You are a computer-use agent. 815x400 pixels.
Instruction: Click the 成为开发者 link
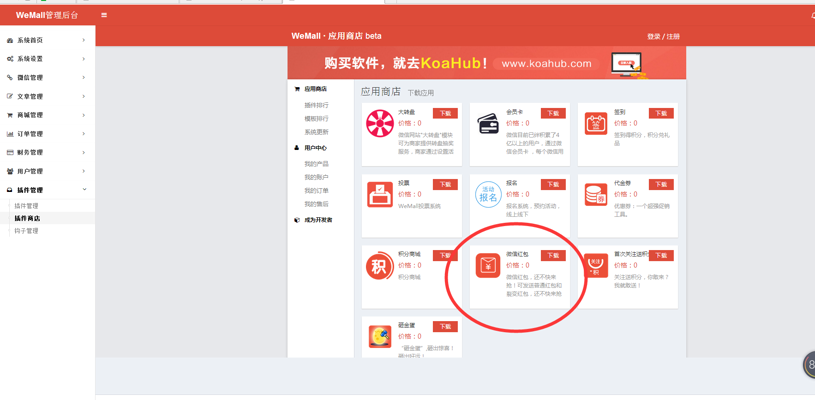[x=318, y=220]
